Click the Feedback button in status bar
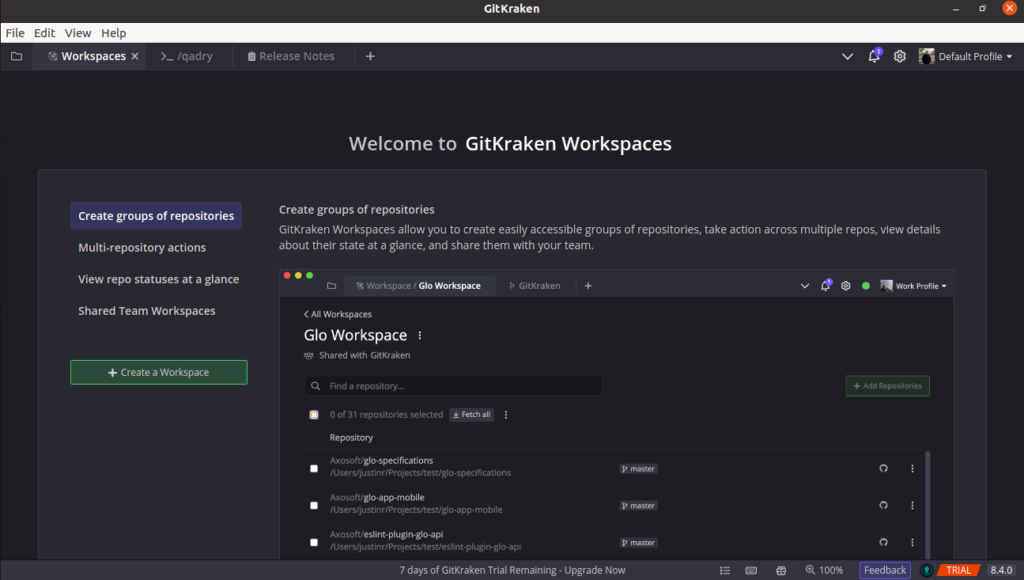Viewport: 1024px width, 580px height. [x=885, y=570]
